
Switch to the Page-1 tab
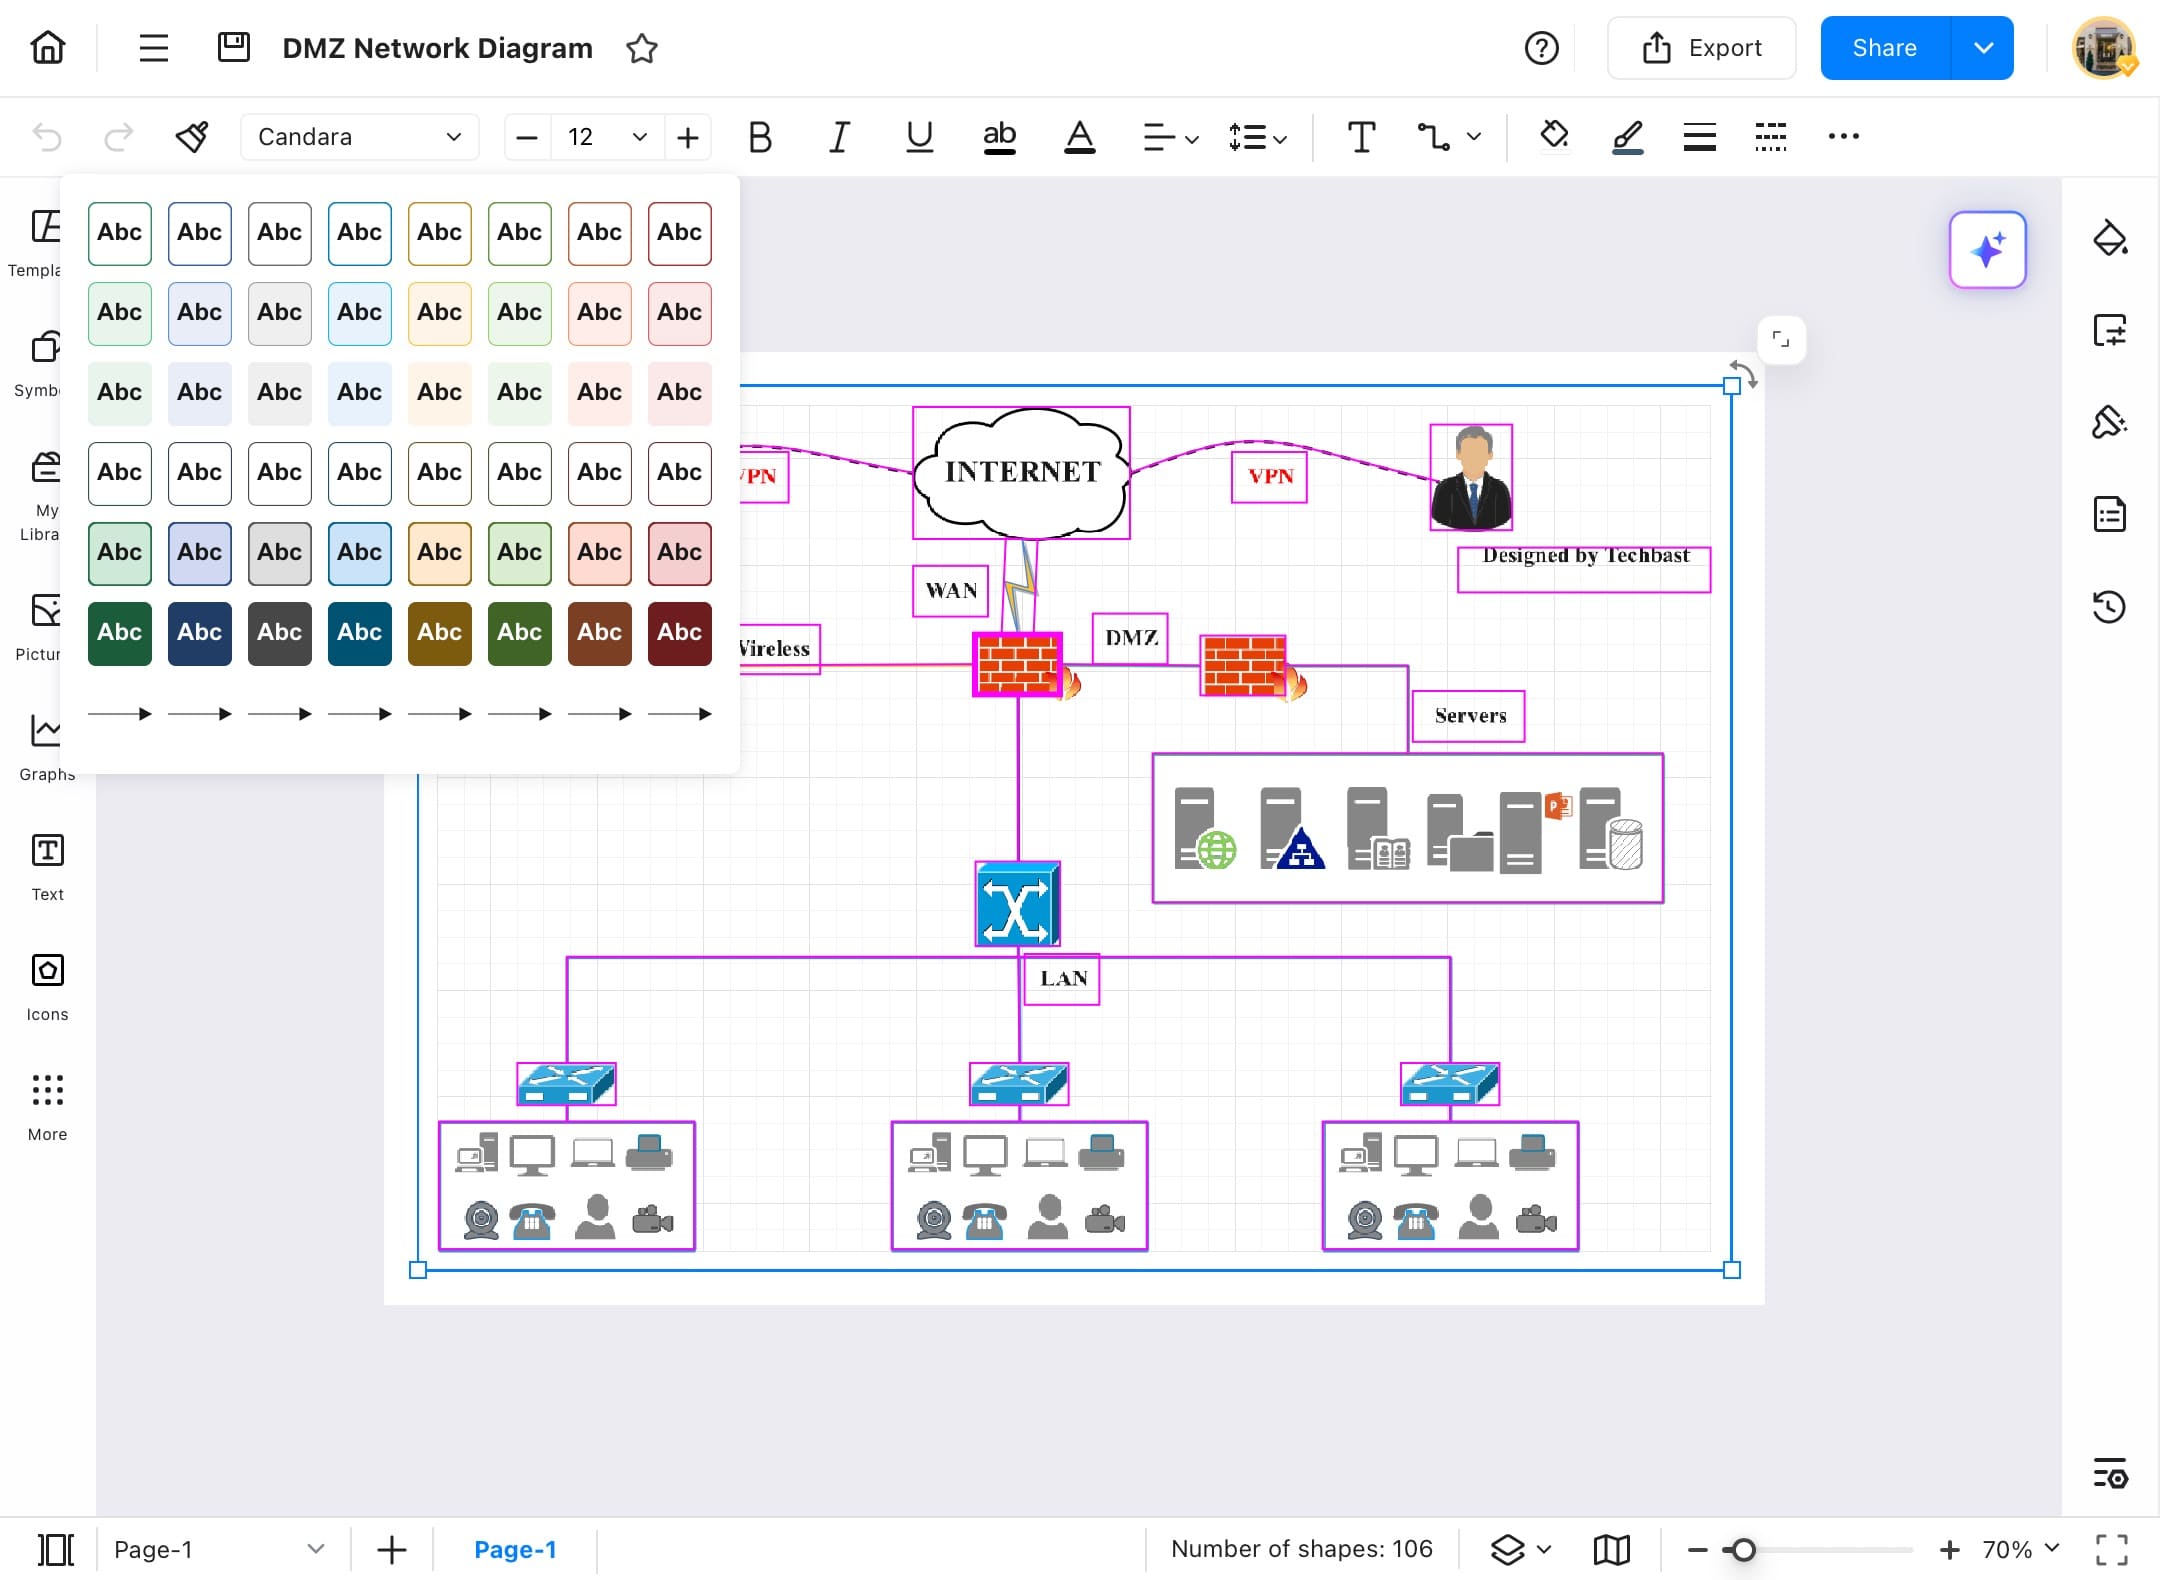pyautogui.click(x=516, y=1549)
